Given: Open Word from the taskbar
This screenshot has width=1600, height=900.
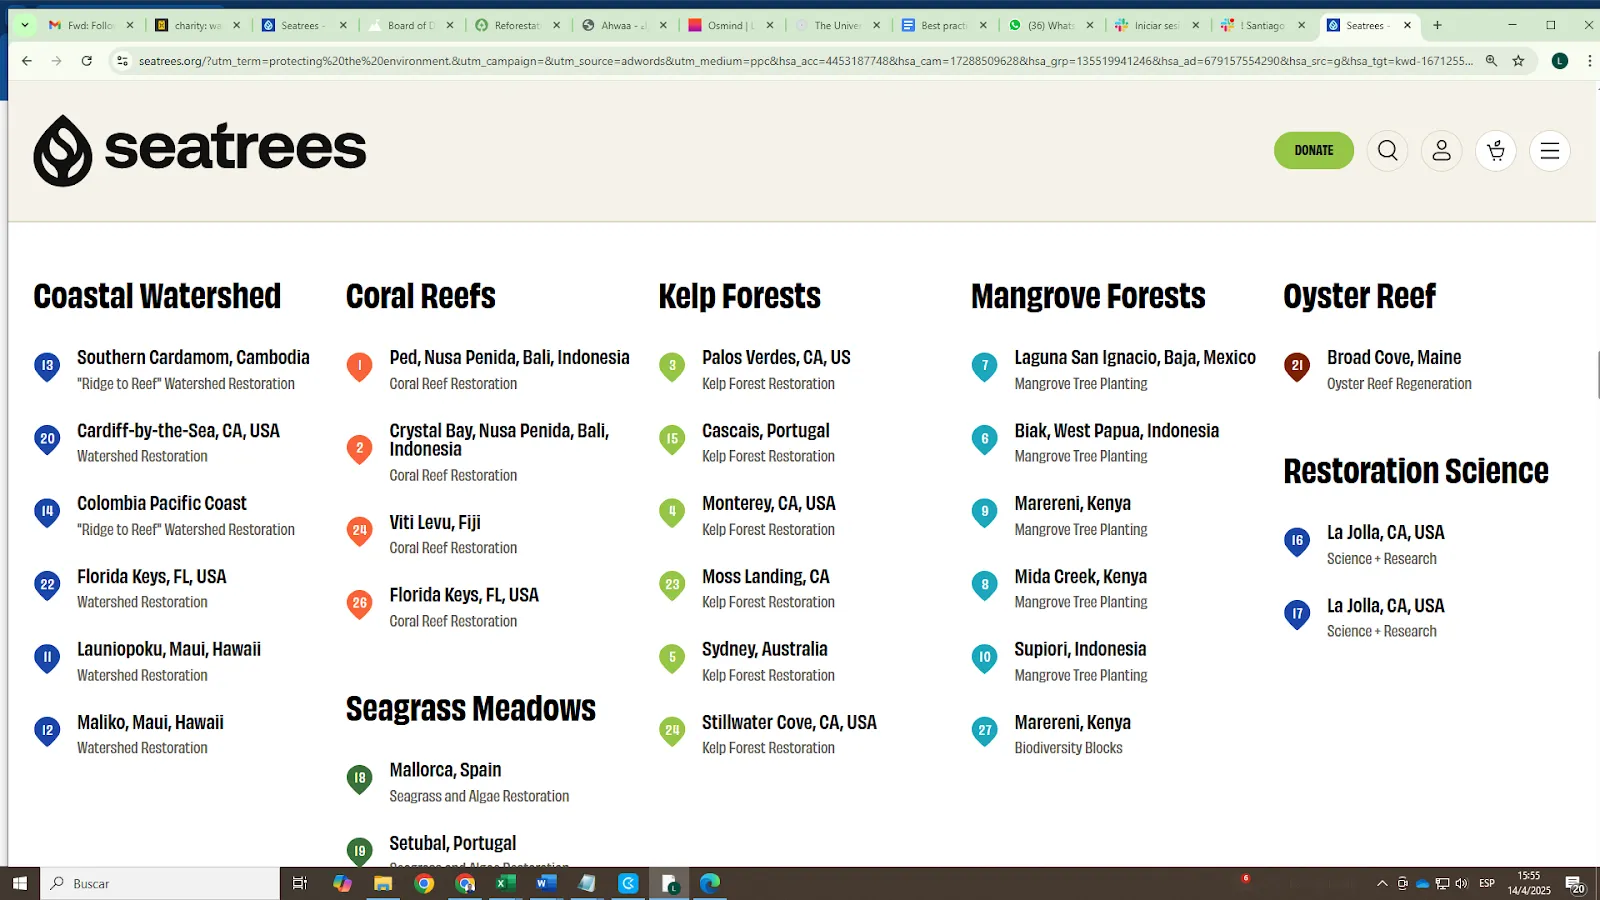Looking at the screenshot, I should pyautogui.click(x=546, y=883).
